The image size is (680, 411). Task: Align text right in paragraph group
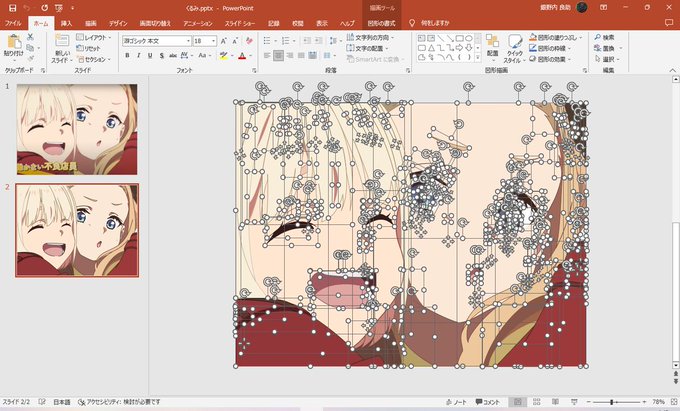(290, 55)
